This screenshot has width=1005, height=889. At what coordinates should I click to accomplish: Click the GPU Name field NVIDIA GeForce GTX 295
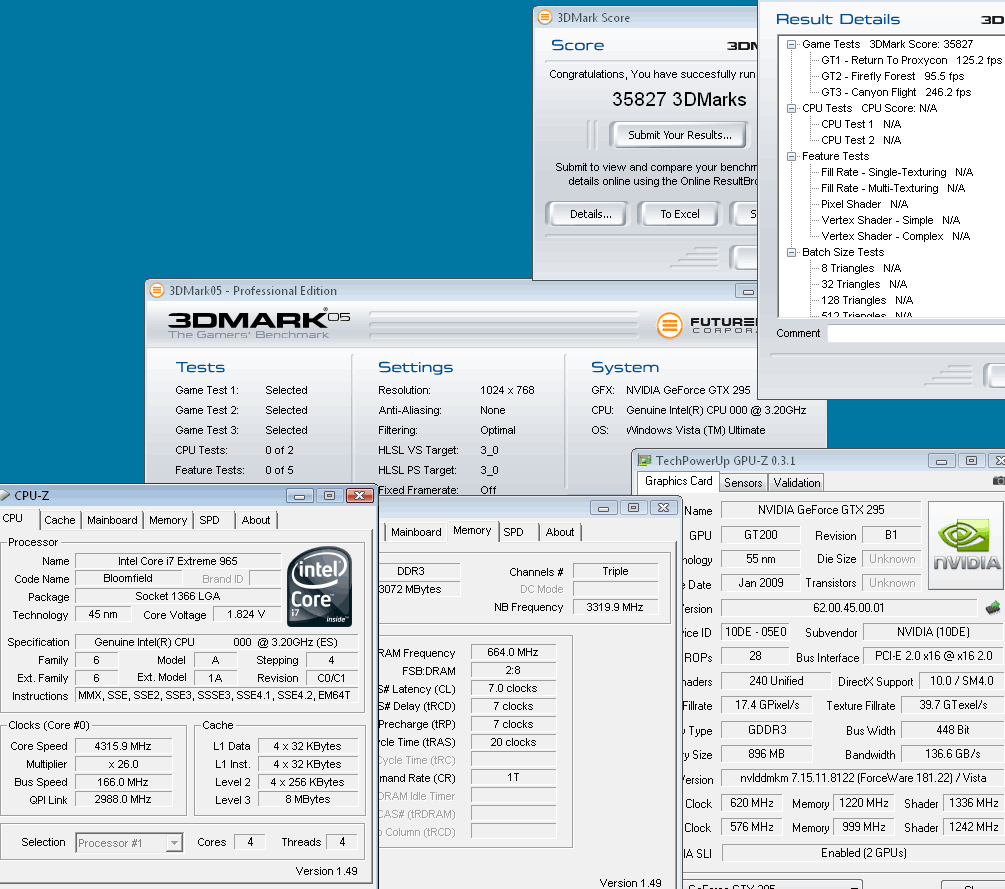pos(821,510)
